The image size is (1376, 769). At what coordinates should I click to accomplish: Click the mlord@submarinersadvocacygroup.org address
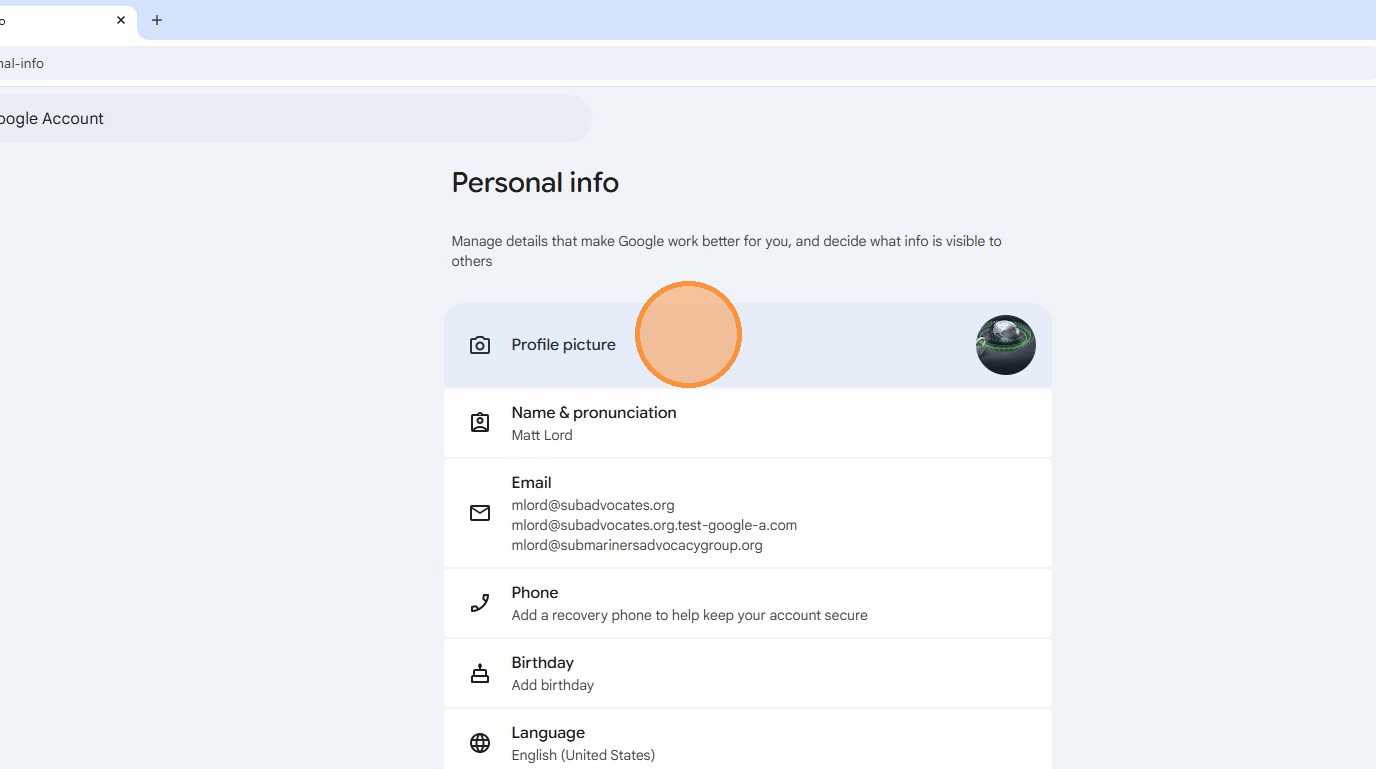[x=636, y=545]
